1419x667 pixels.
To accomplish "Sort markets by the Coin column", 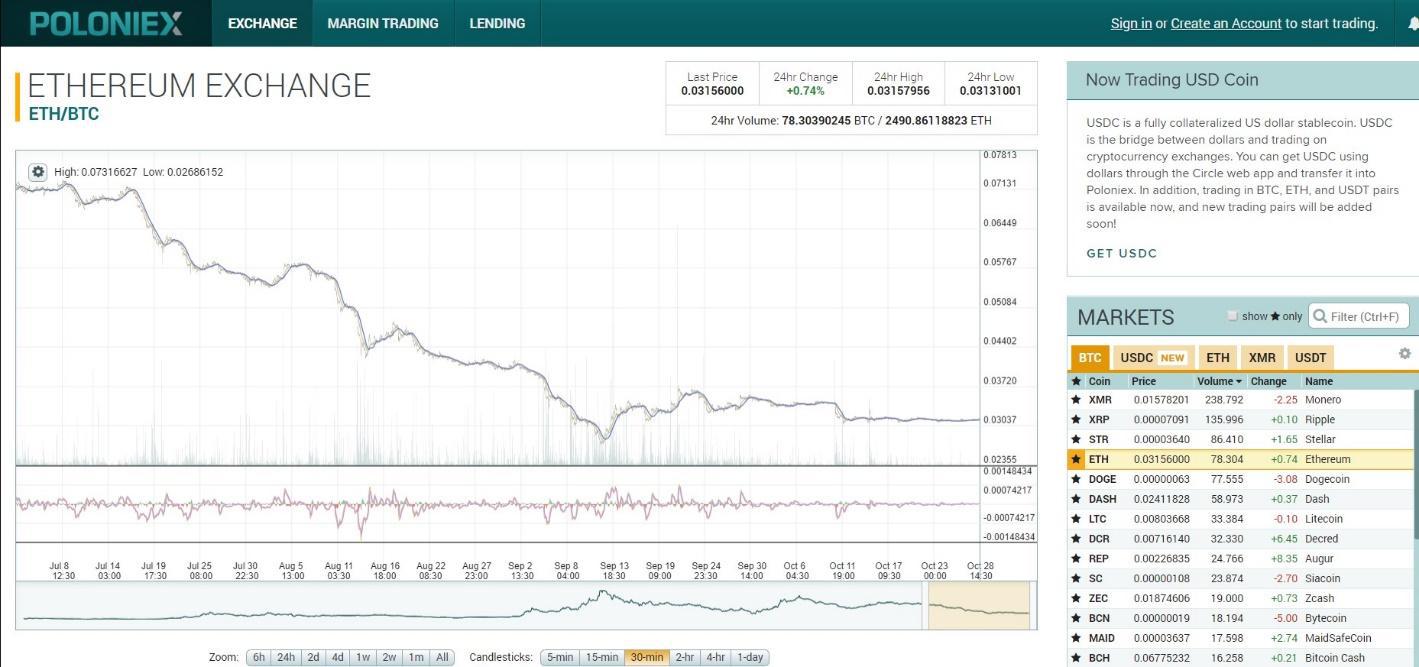I will tap(1099, 381).
